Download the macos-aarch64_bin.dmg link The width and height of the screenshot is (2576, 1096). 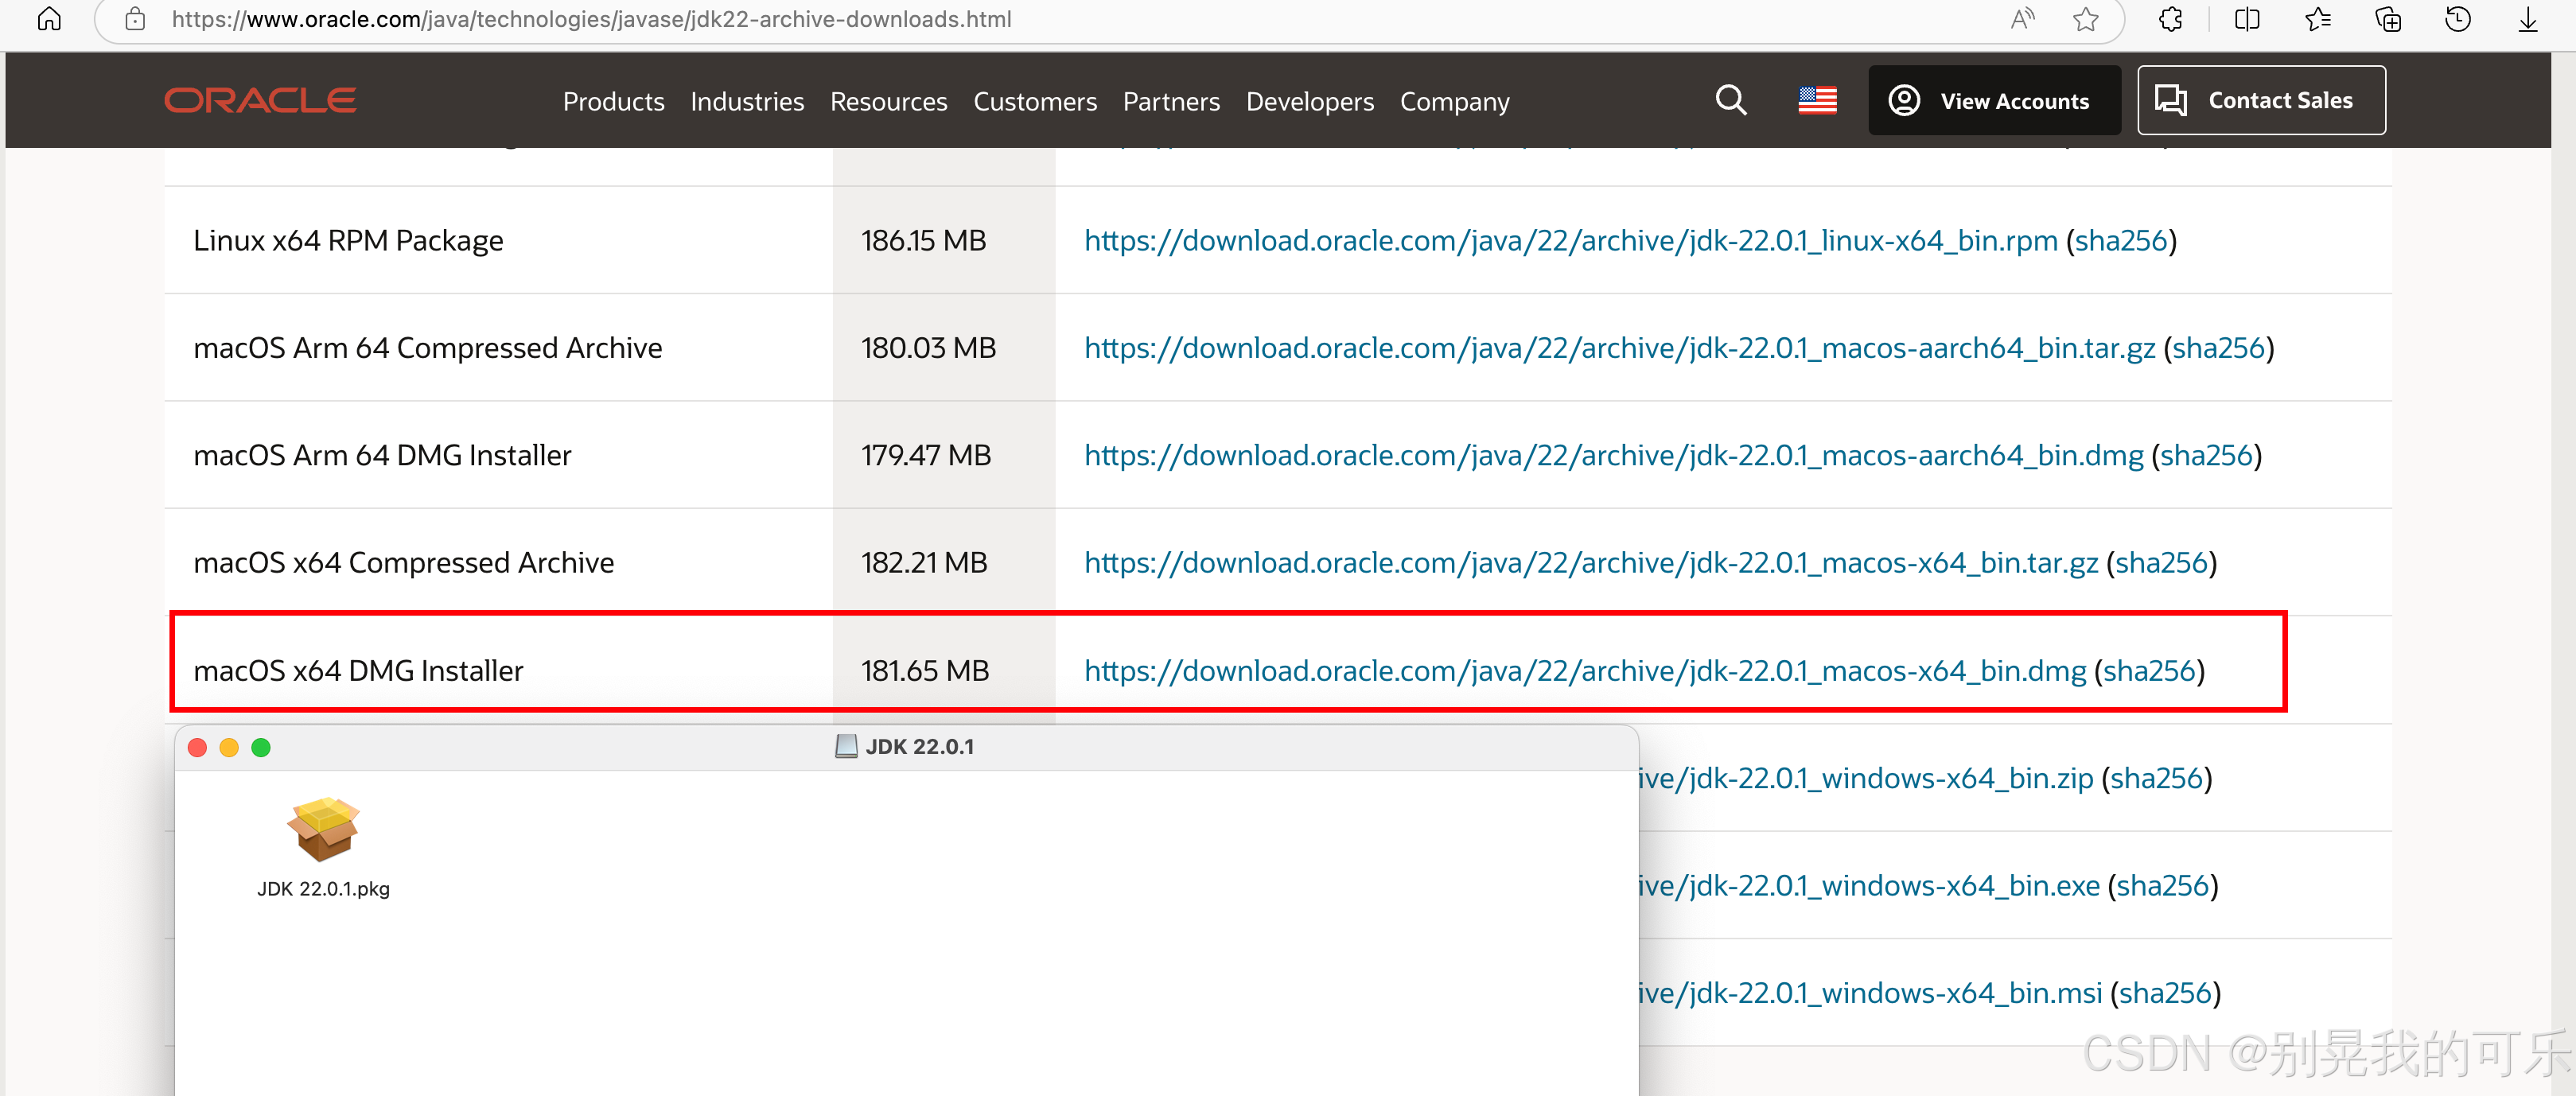click(x=1613, y=455)
